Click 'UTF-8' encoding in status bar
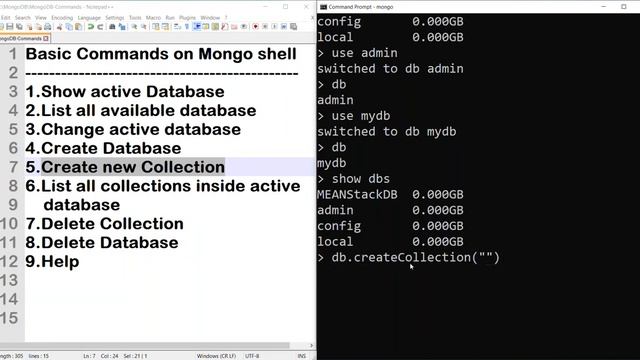 252,356
